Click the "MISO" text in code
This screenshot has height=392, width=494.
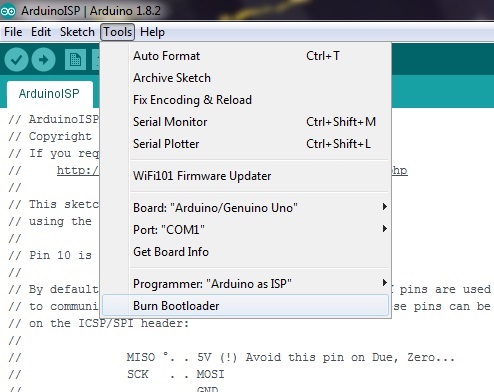click(x=141, y=357)
